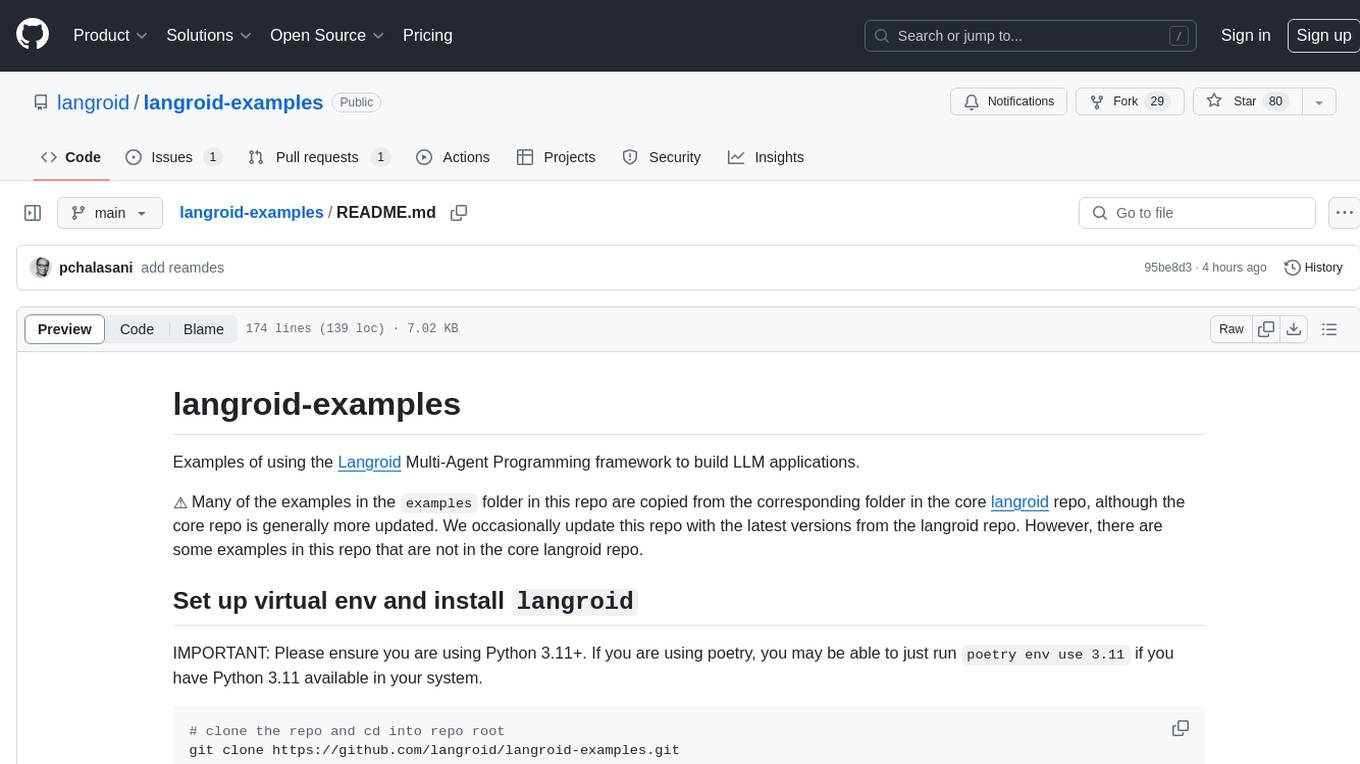The height and width of the screenshot is (764, 1360).
Task: Expand the Product menu
Action: [x=110, y=35]
